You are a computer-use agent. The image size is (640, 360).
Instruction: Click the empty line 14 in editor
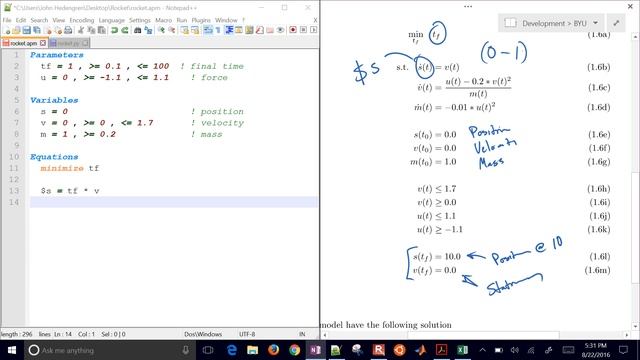[x=173, y=202]
